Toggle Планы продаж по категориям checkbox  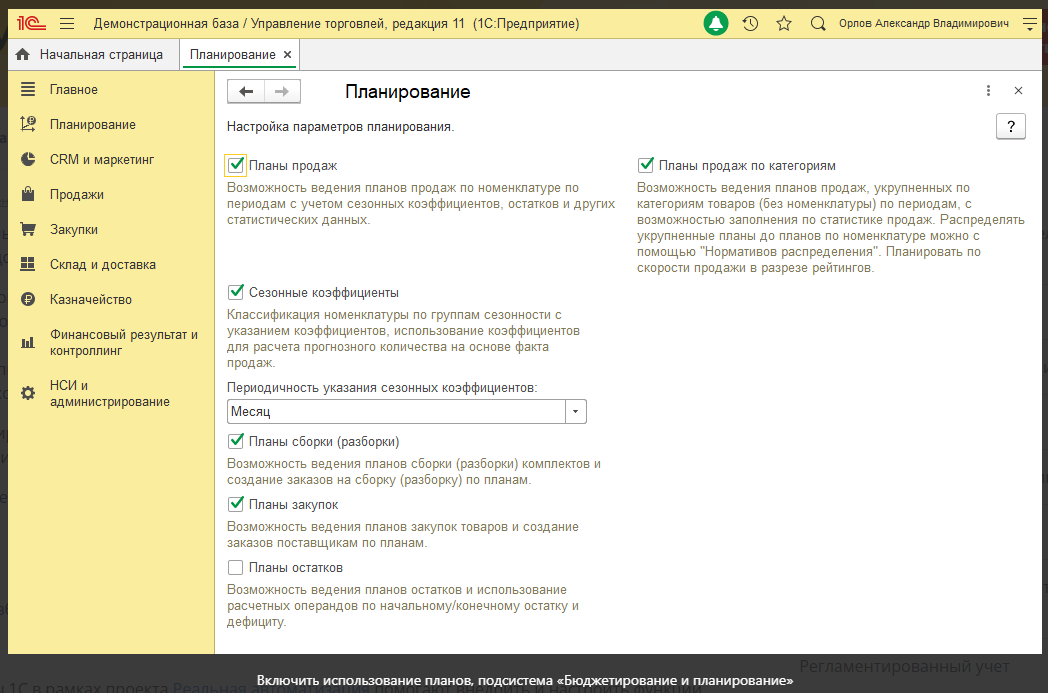[x=646, y=165]
